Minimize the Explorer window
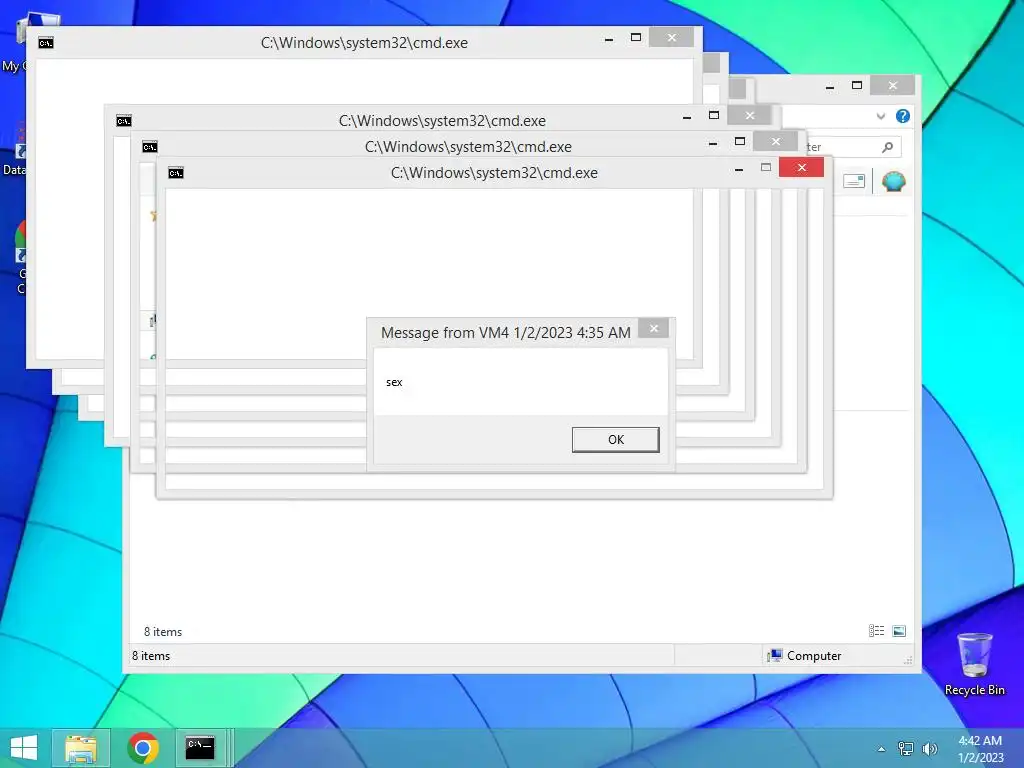This screenshot has width=1024, height=768. pos(829,86)
